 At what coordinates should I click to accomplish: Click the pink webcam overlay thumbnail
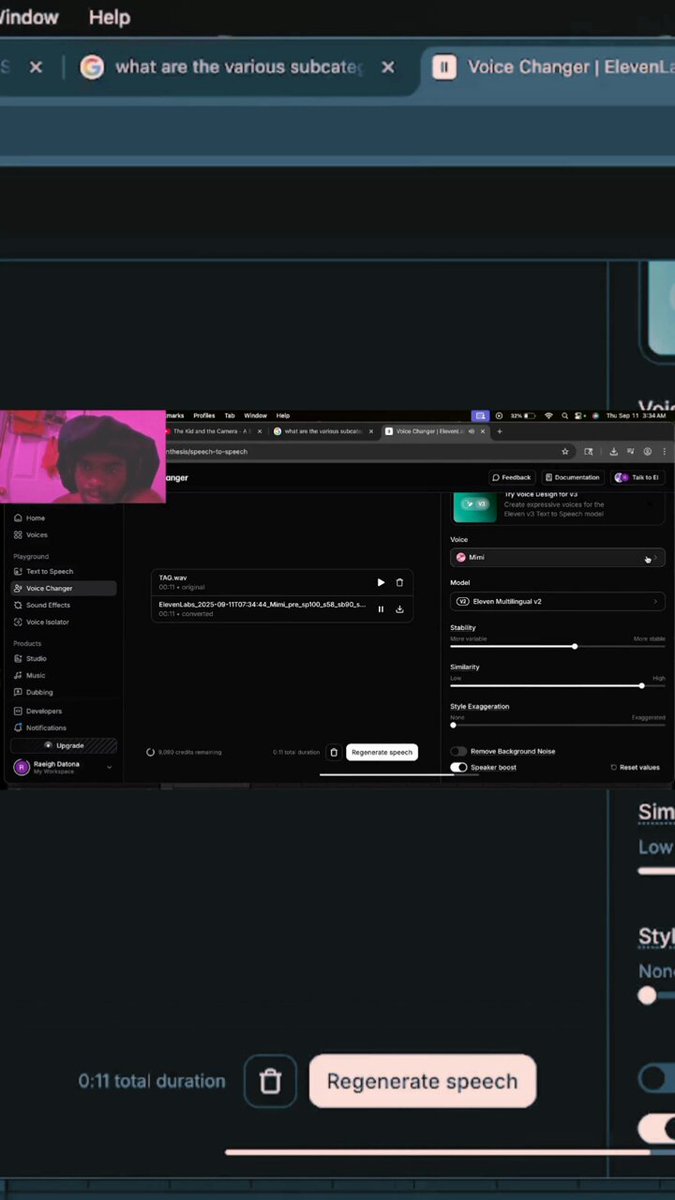(83, 456)
